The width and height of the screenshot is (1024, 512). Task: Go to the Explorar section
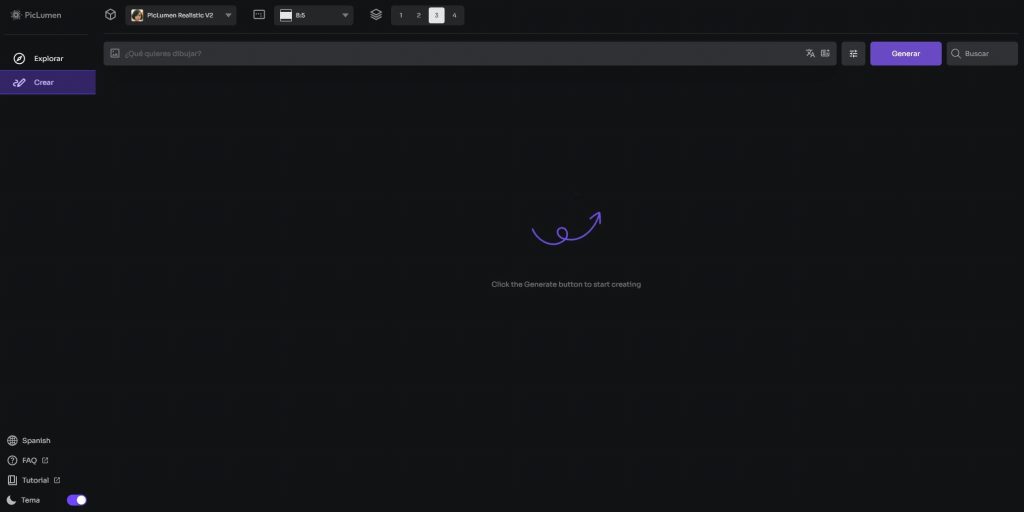click(x=48, y=59)
